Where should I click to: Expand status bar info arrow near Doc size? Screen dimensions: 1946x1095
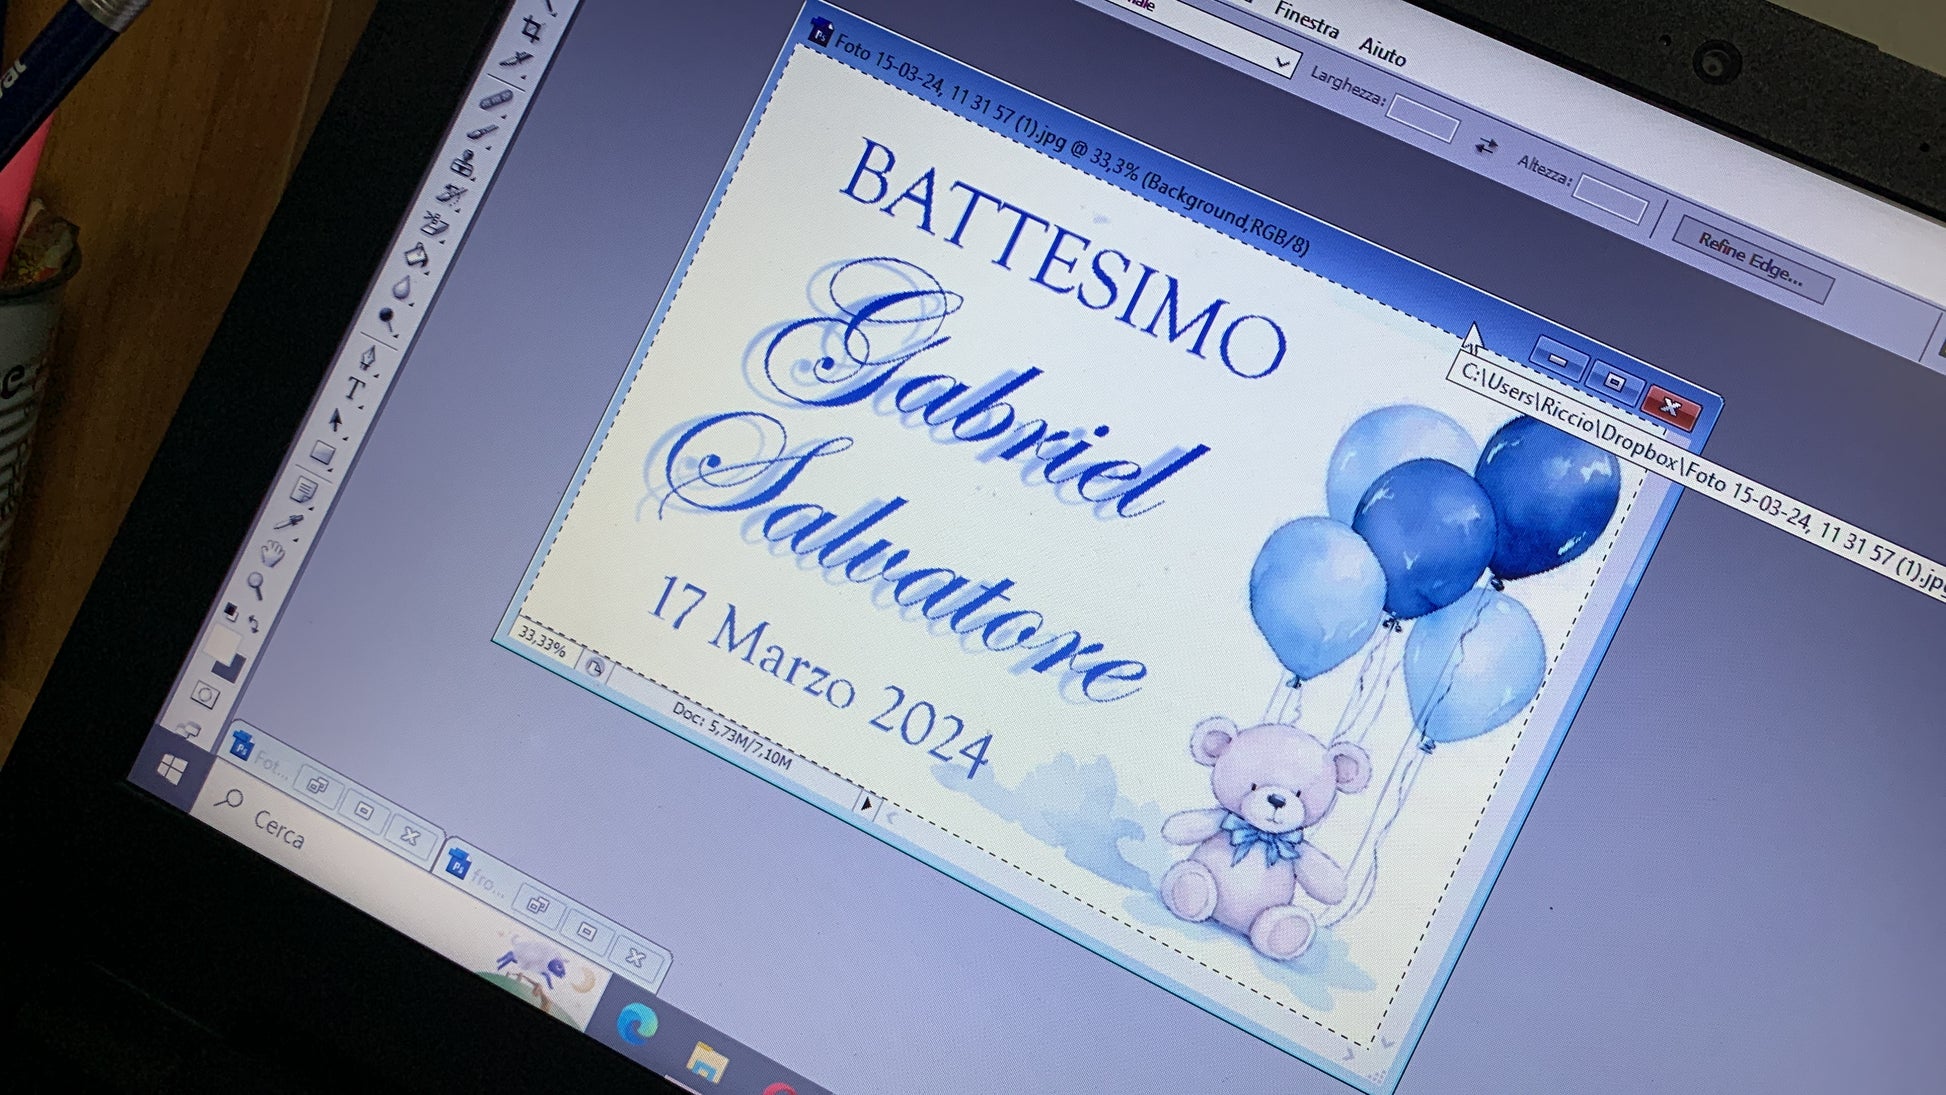click(x=866, y=802)
